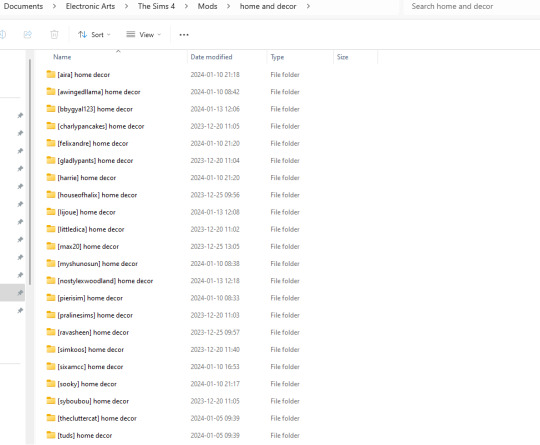540x445 pixels.
Task: Click date 2024-01-10 16:53 of sixamcc row
Action: click(x=215, y=367)
